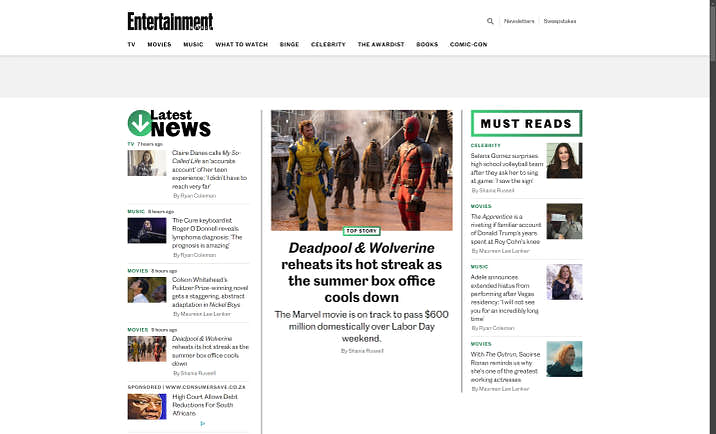Open sponsored High Court Debt Reductions link

pyautogui.click(x=205, y=405)
